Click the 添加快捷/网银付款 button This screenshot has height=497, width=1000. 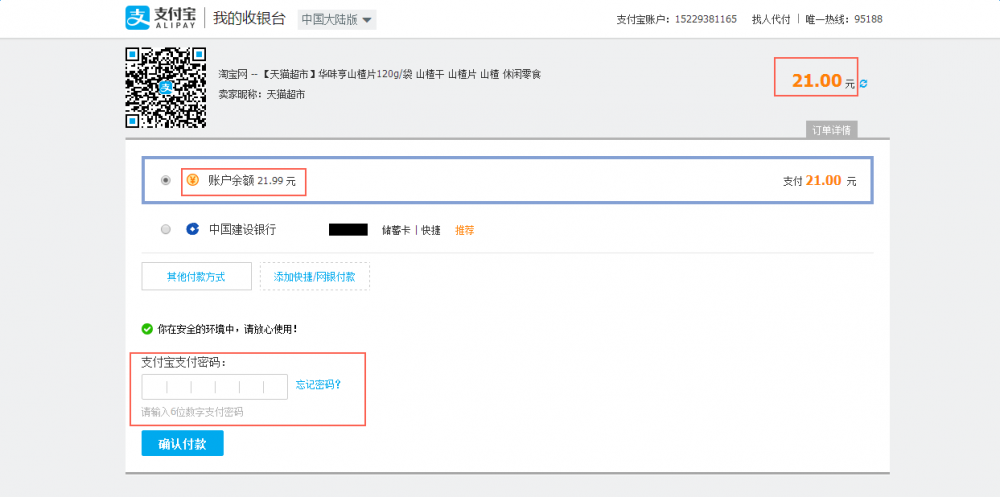click(x=314, y=276)
